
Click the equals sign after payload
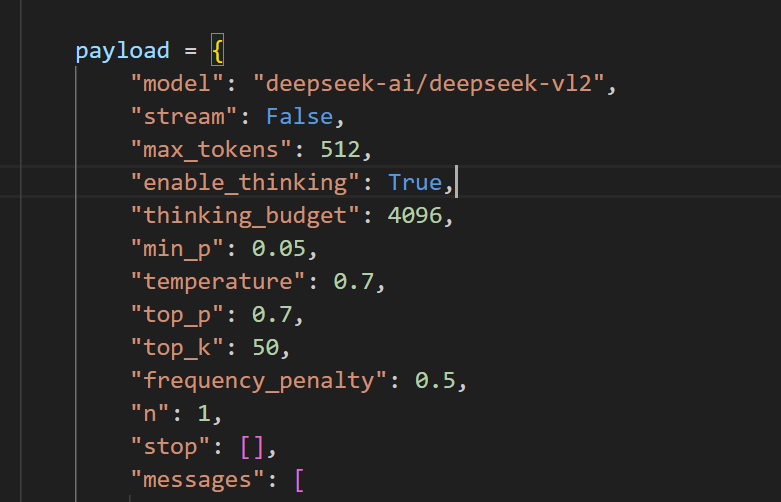191,51
